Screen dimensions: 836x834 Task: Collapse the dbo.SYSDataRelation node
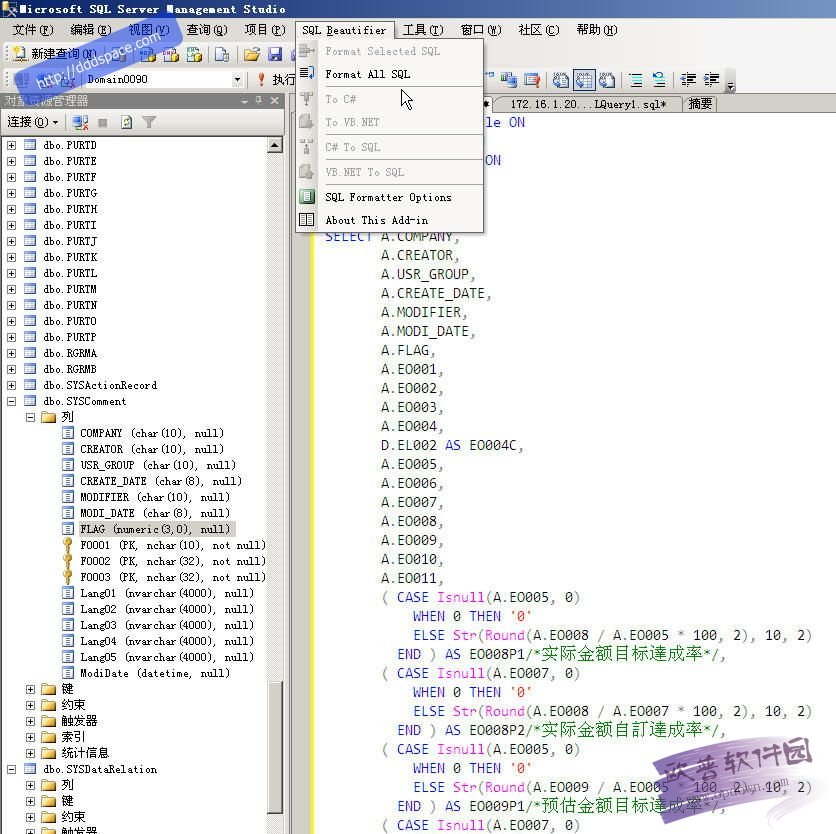coord(11,769)
